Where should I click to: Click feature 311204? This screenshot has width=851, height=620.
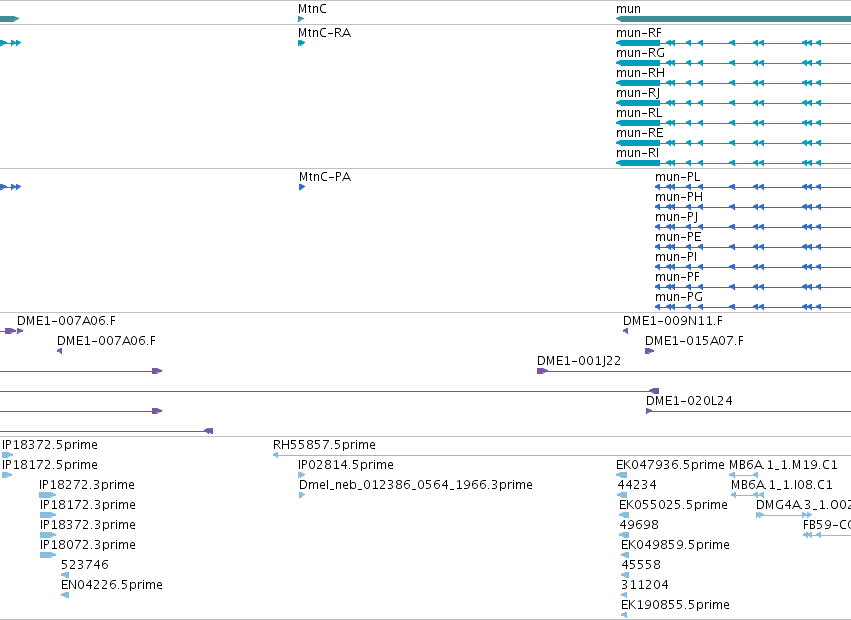[645, 585]
